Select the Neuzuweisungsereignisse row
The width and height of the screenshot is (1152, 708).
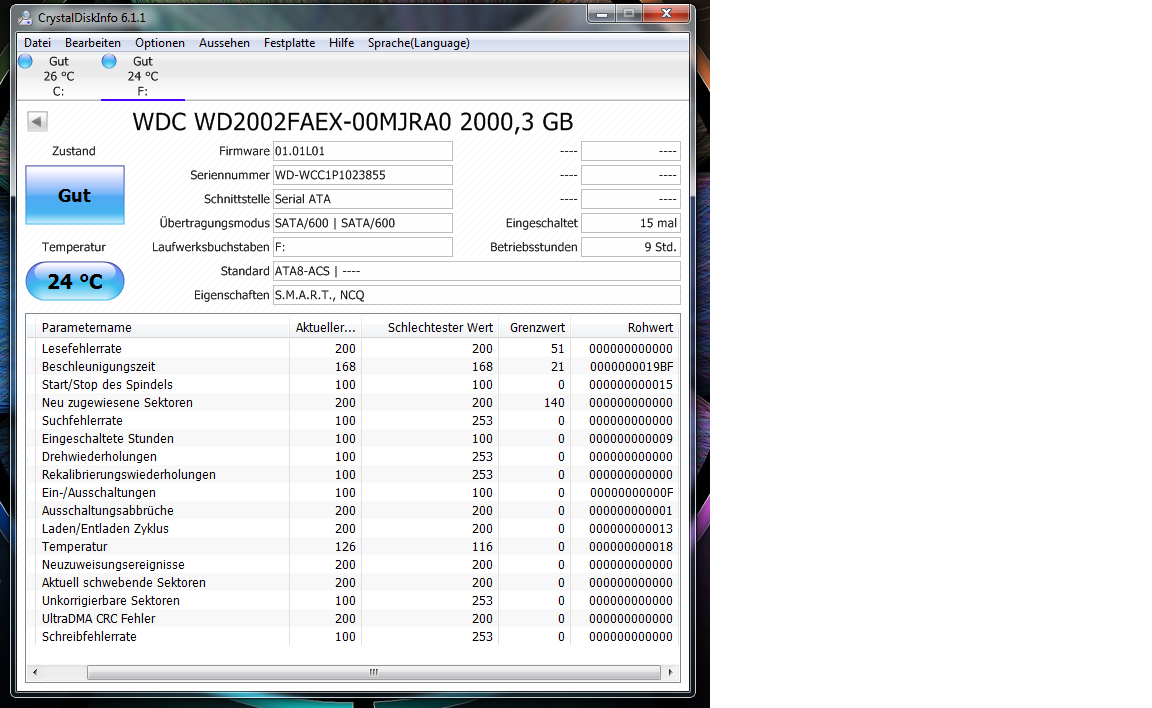[353, 565]
